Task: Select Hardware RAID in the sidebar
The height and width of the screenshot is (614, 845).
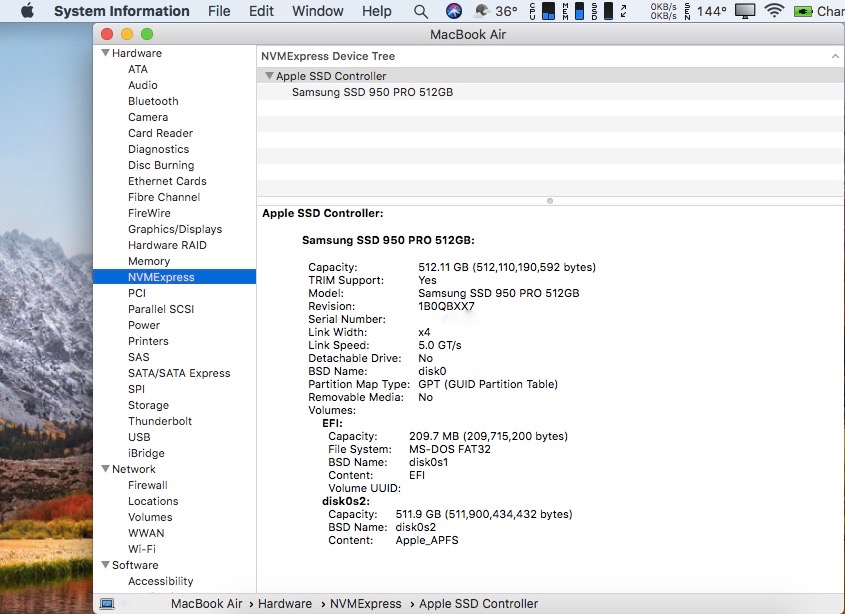Action: (167, 245)
